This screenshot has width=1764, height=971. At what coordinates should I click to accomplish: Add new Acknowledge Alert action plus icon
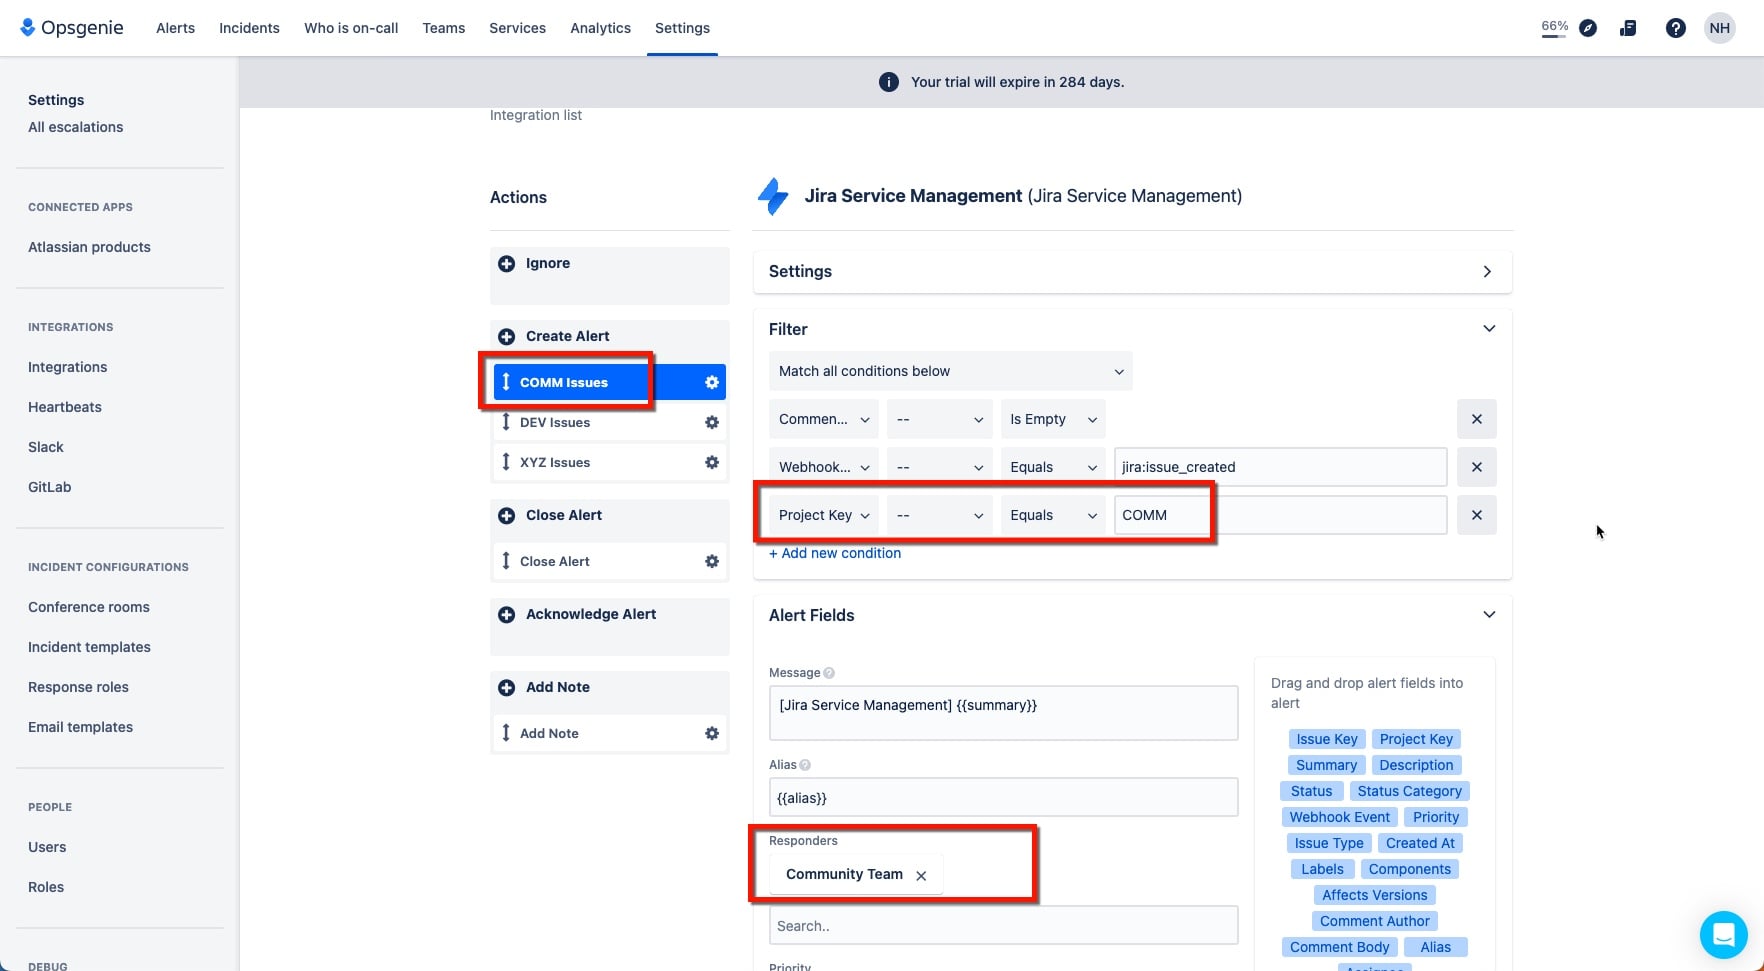pyautogui.click(x=507, y=614)
